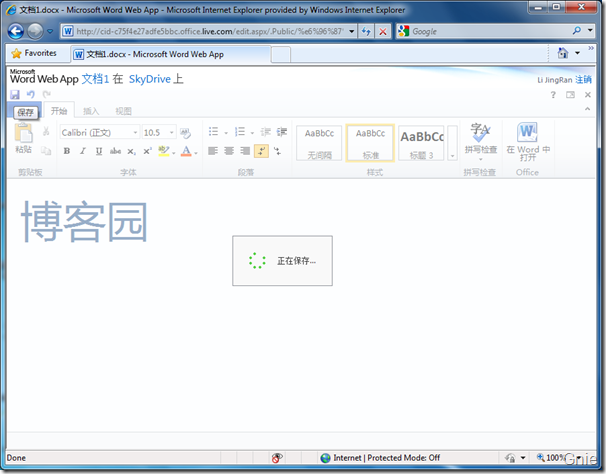Toggle underline formatting

(99, 151)
